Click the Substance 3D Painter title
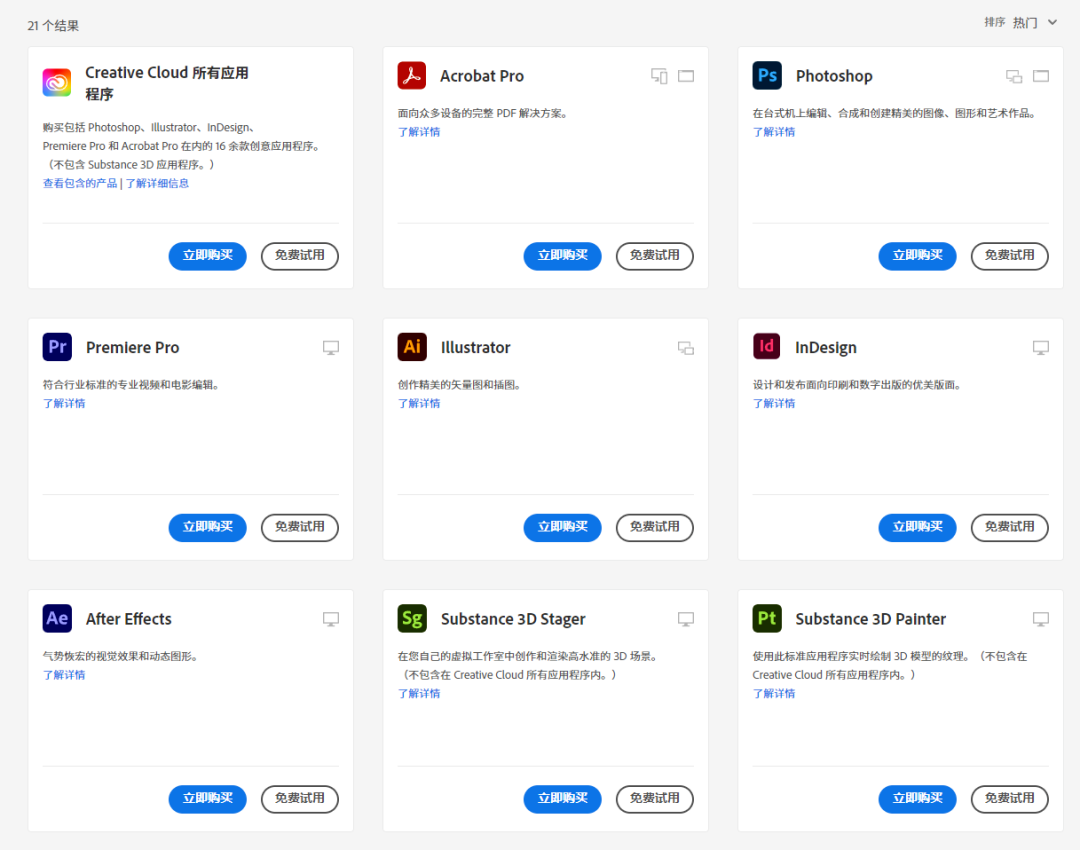The width and height of the screenshot is (1080, 850). pos(871,619)
